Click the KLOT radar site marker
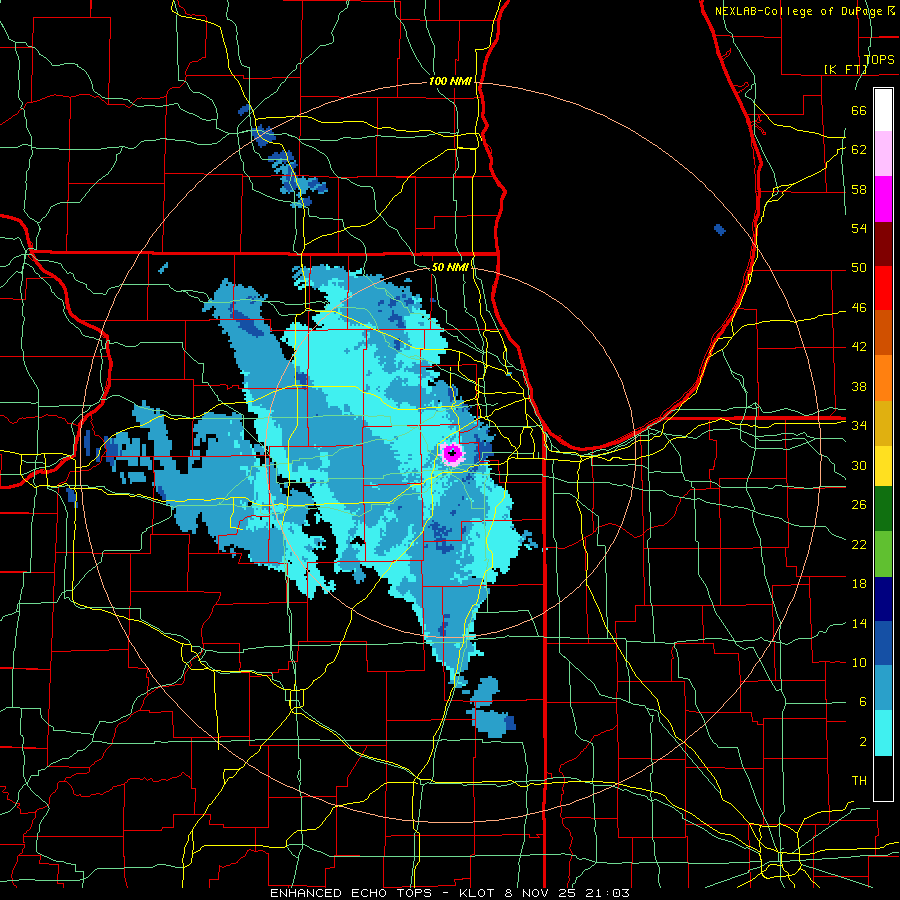The image size is (900, 900). click(x=453, y=453)
